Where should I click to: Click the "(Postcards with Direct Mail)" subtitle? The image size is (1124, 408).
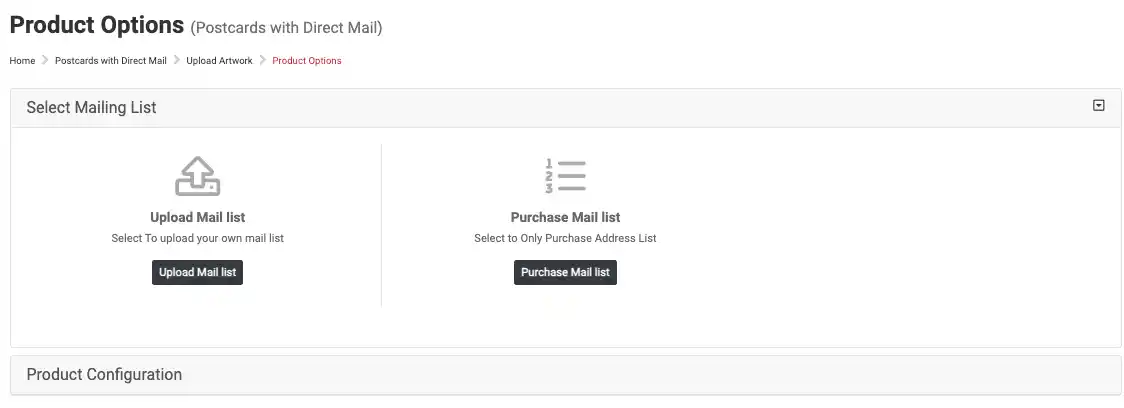pos(286,28)
